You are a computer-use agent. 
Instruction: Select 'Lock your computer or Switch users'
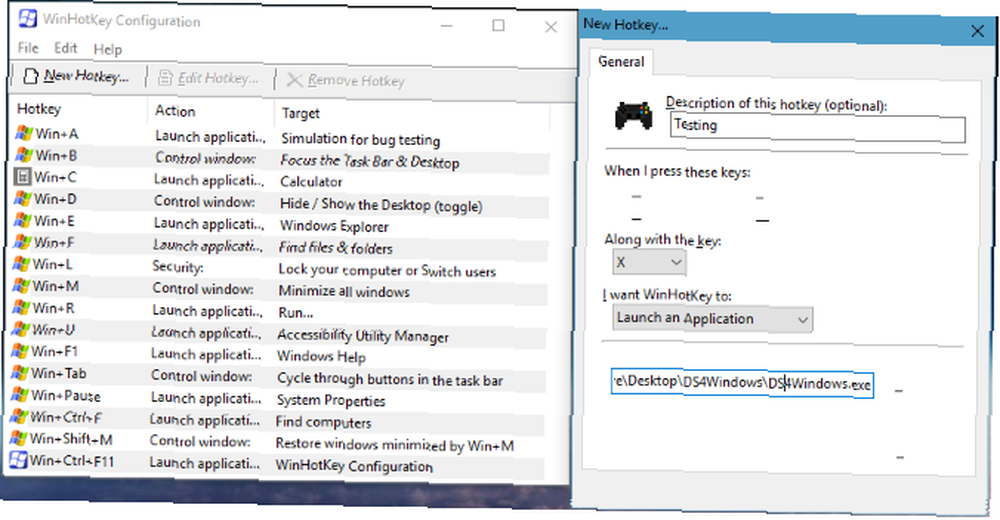point(387,270)
